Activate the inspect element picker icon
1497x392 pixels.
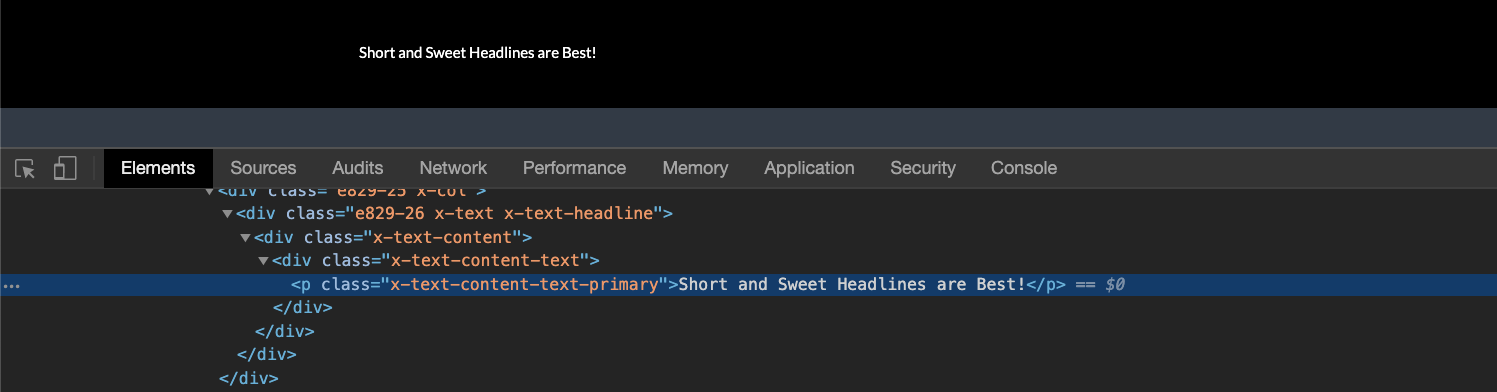pos(26,169)
